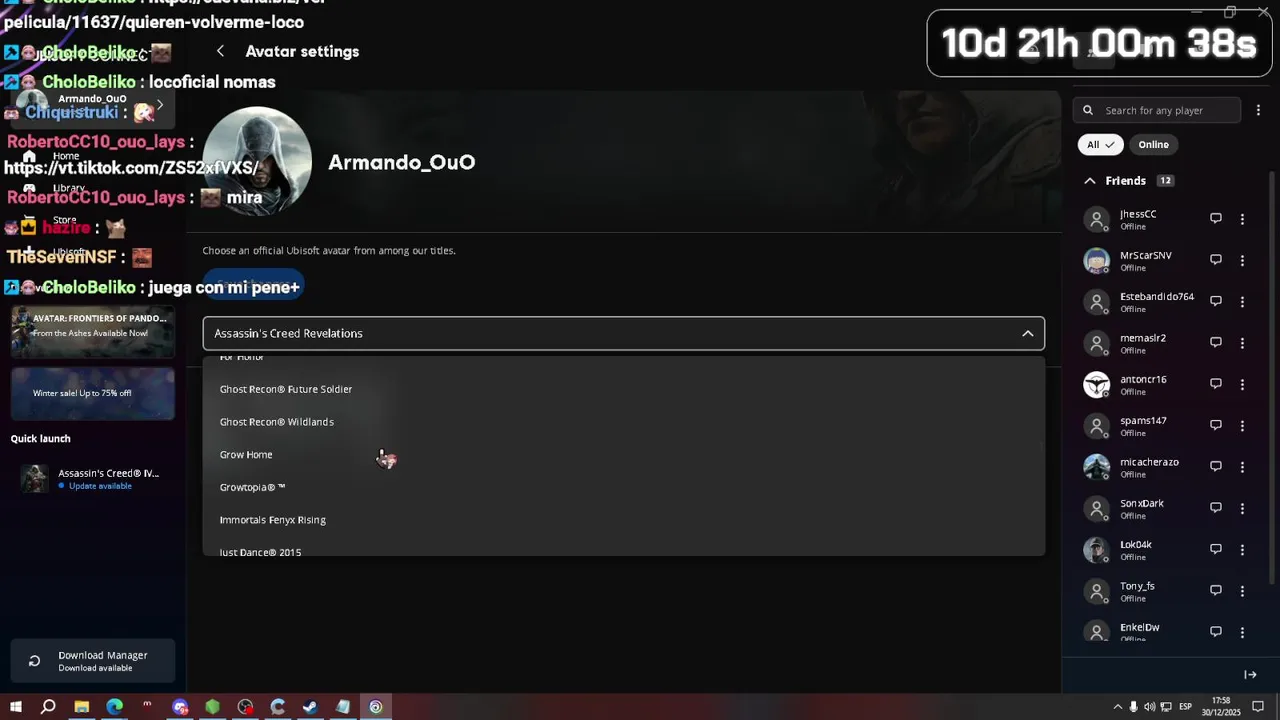Click in the Search for any player field

click(1157, 110)
